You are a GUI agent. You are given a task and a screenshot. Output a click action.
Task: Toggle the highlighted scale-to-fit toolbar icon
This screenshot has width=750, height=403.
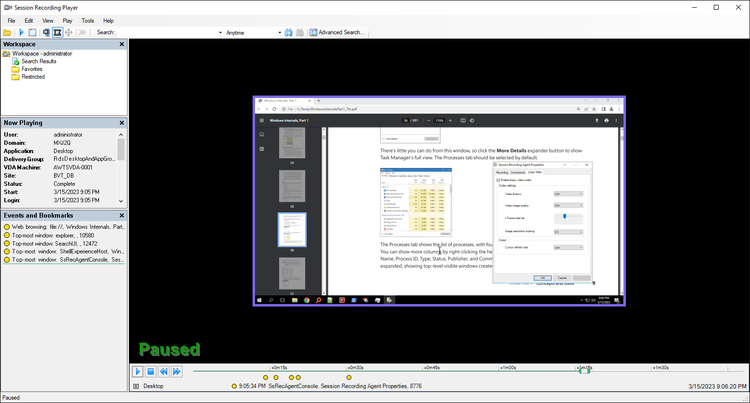click(57, 33)
